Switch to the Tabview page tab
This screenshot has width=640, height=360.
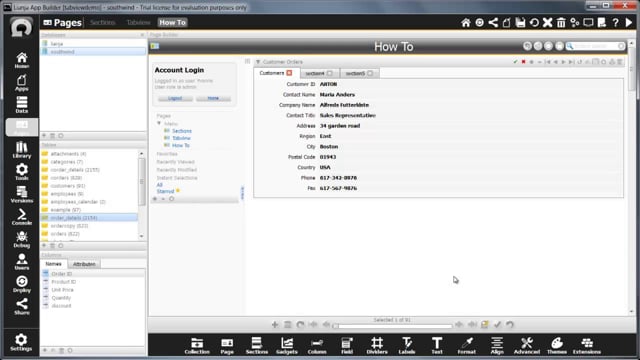coord(138,23)
